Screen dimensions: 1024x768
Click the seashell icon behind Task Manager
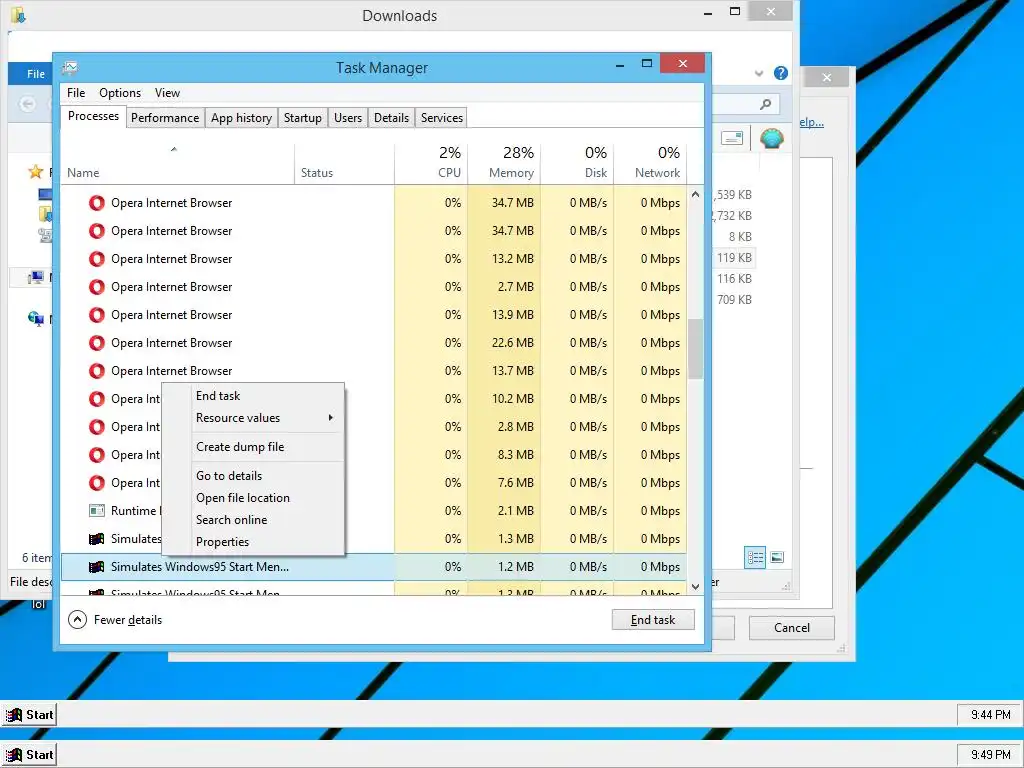coord(771,138)
